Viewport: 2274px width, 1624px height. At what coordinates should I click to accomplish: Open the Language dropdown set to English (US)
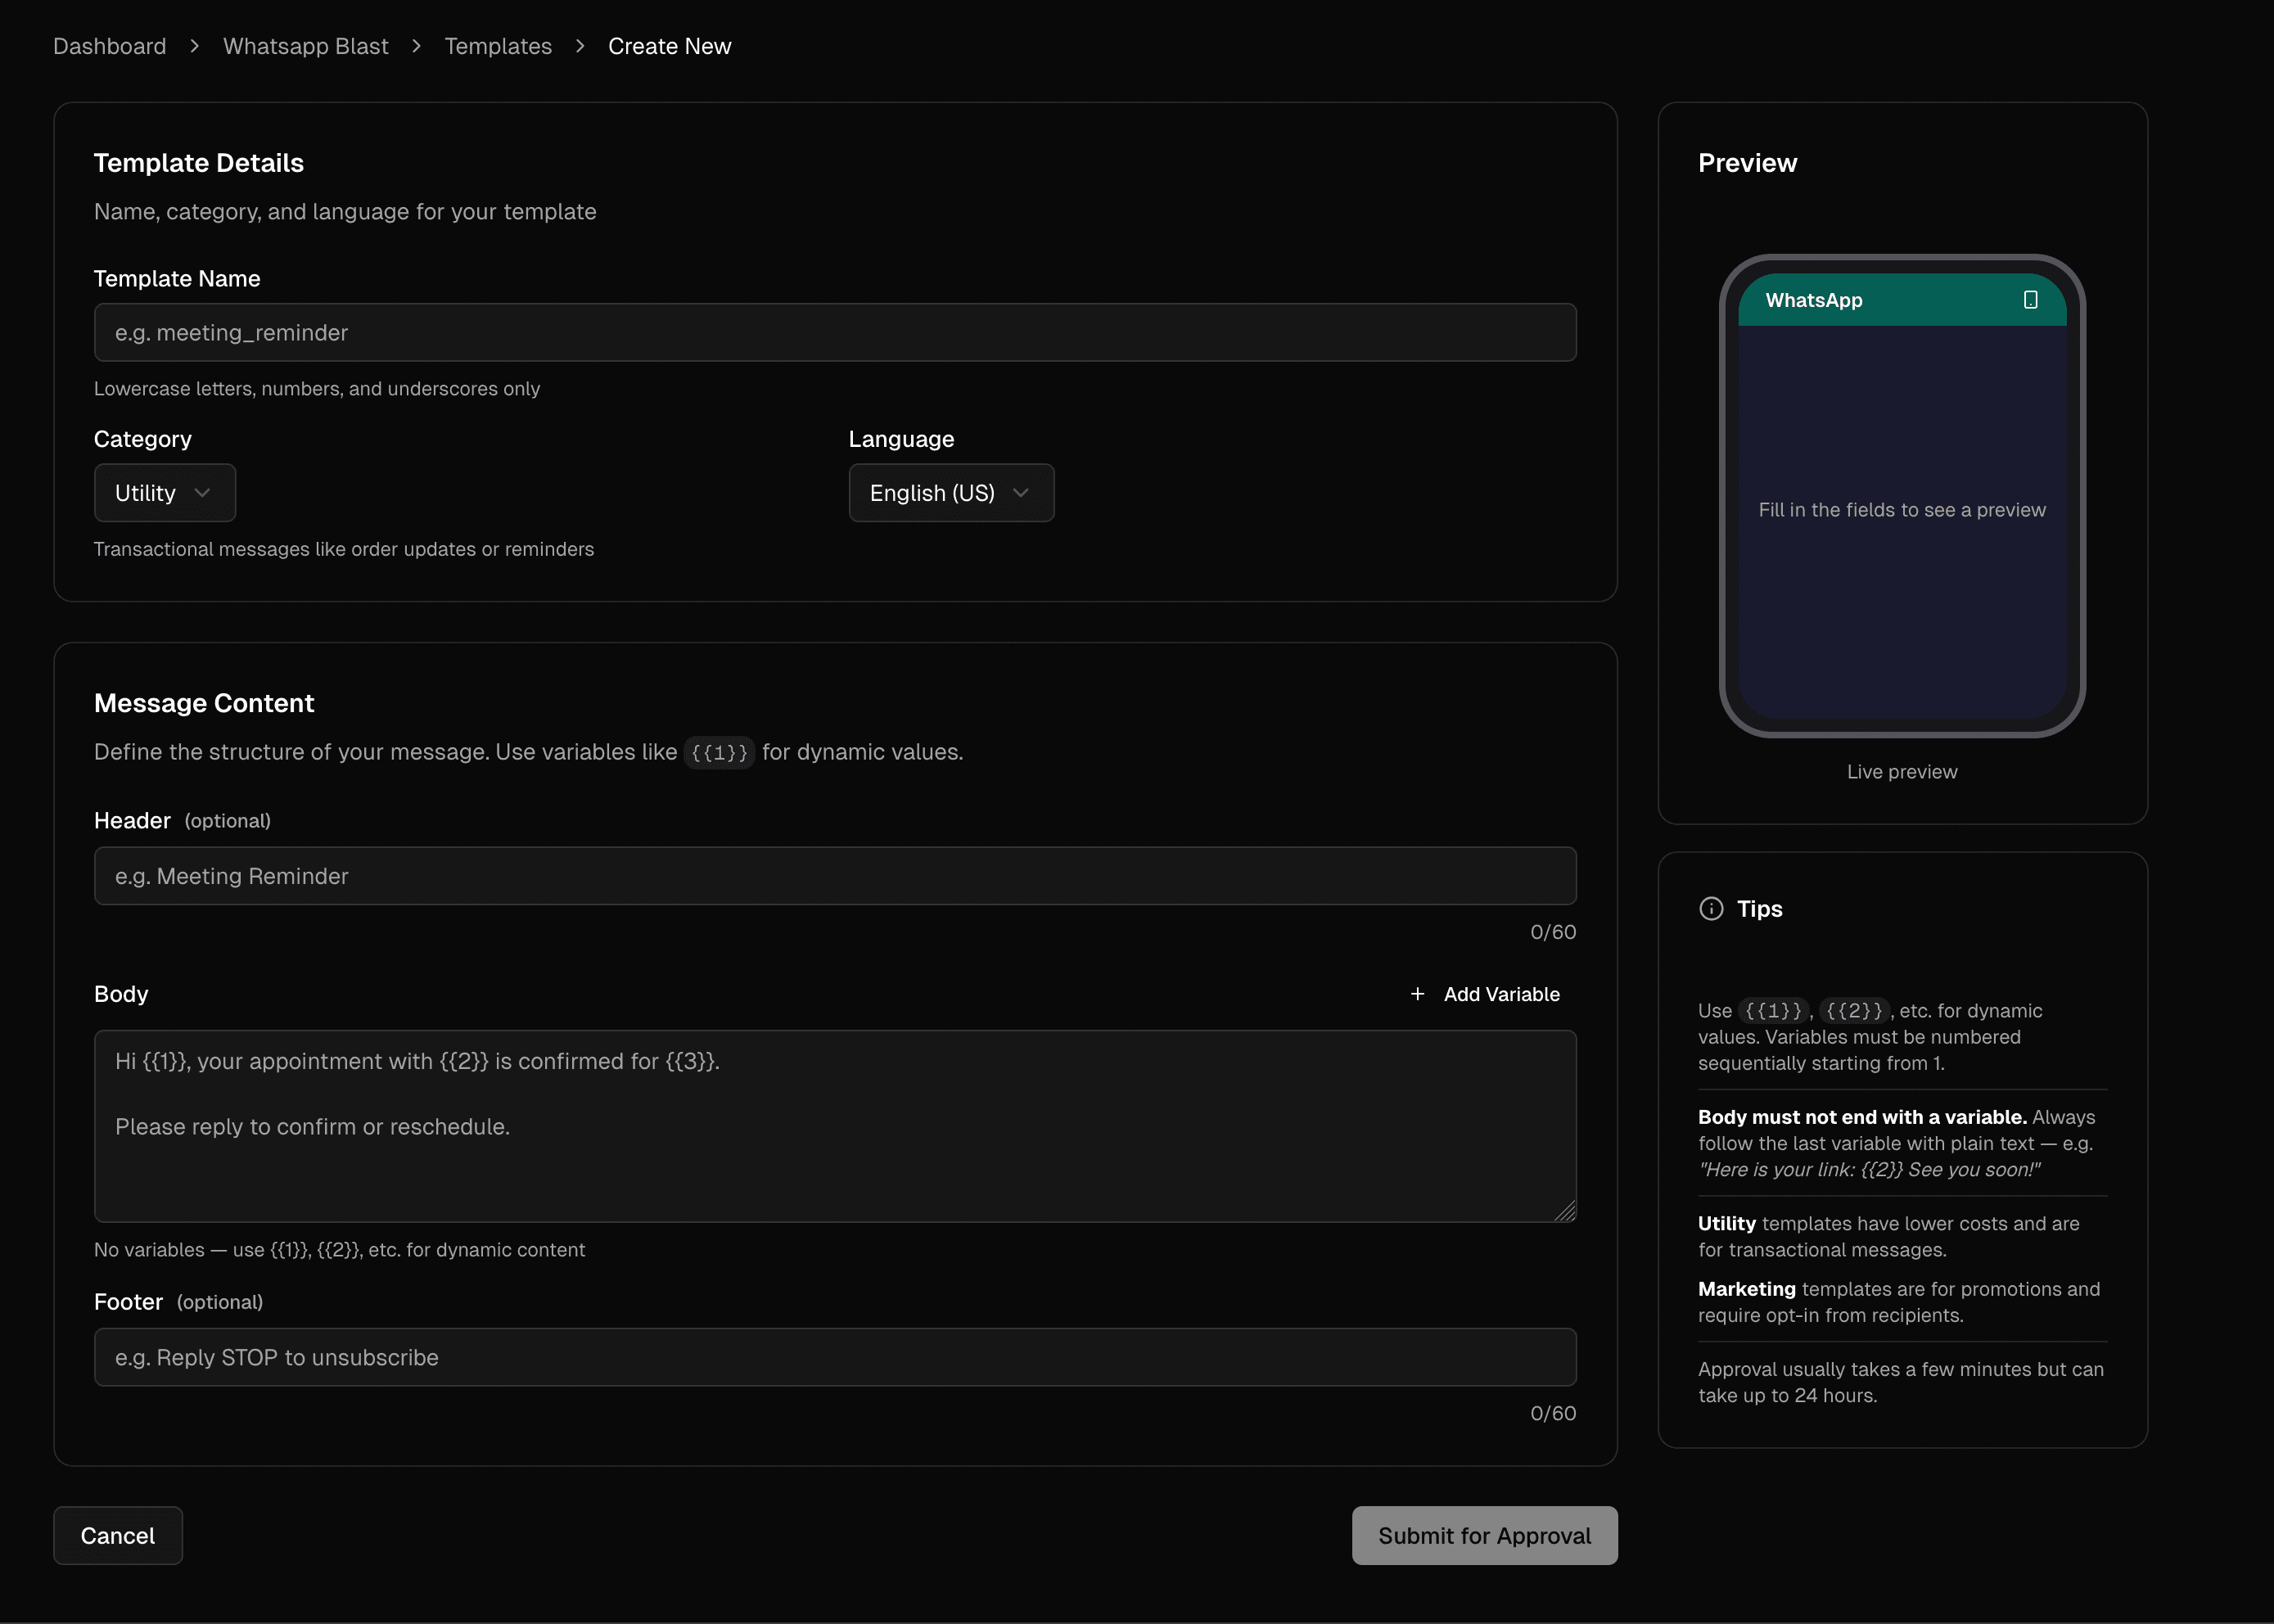[951, 493]
